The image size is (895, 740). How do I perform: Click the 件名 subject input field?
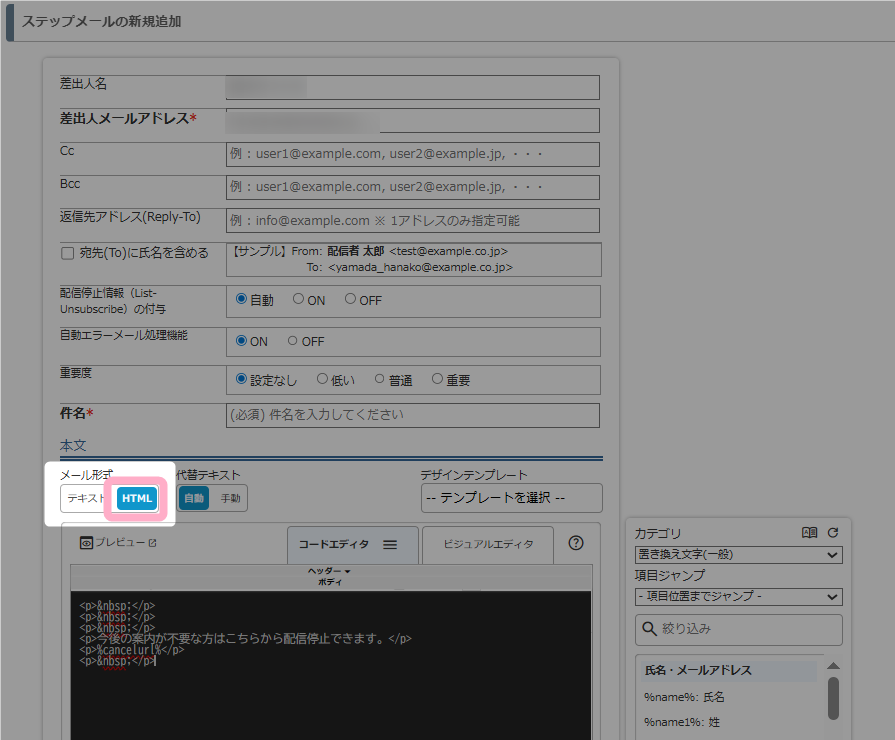click(x=413, y=415)
